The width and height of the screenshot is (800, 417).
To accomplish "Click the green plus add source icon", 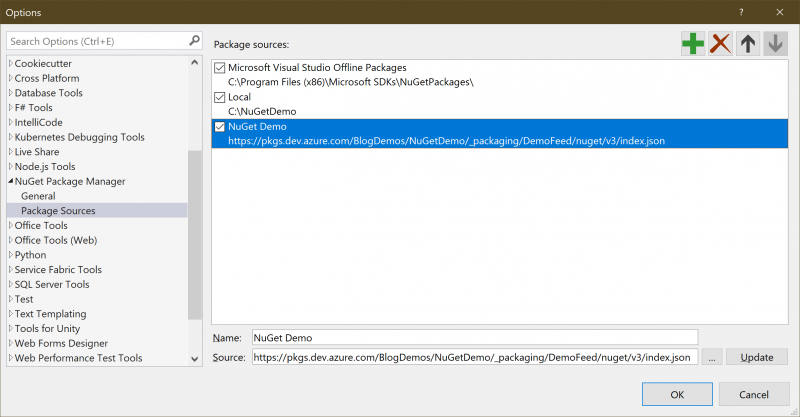I will pos(692,43).
